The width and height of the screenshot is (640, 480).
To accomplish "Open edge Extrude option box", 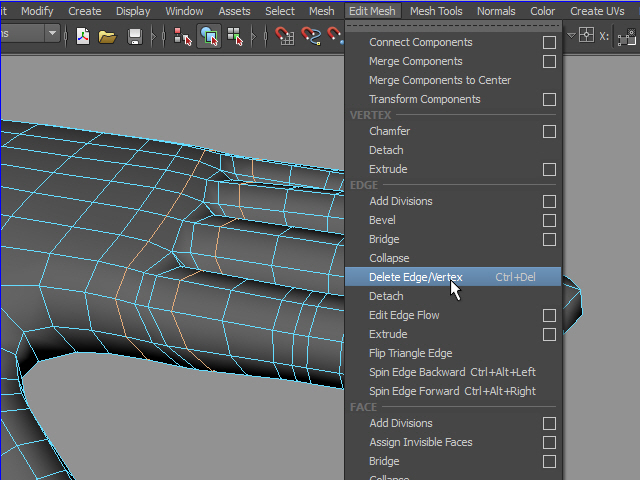I will coord(549,335).
